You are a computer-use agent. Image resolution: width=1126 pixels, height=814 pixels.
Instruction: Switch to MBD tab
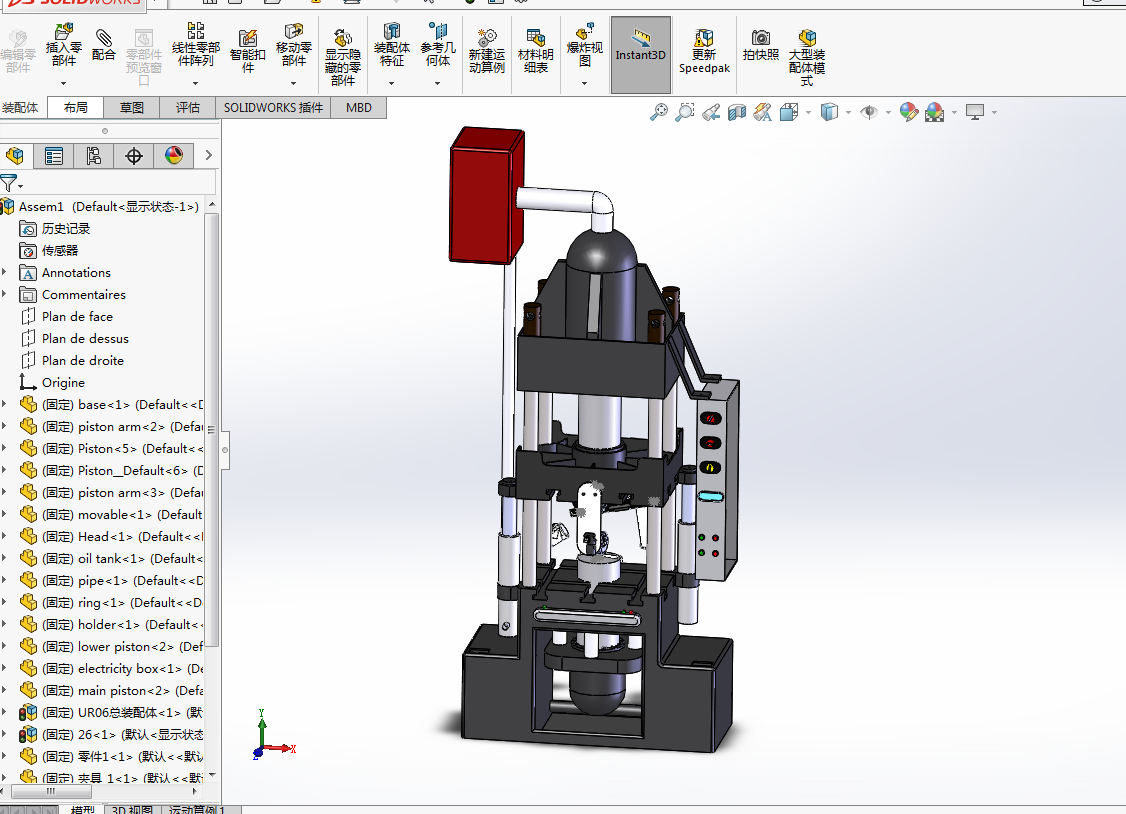[x=359, y=108]
